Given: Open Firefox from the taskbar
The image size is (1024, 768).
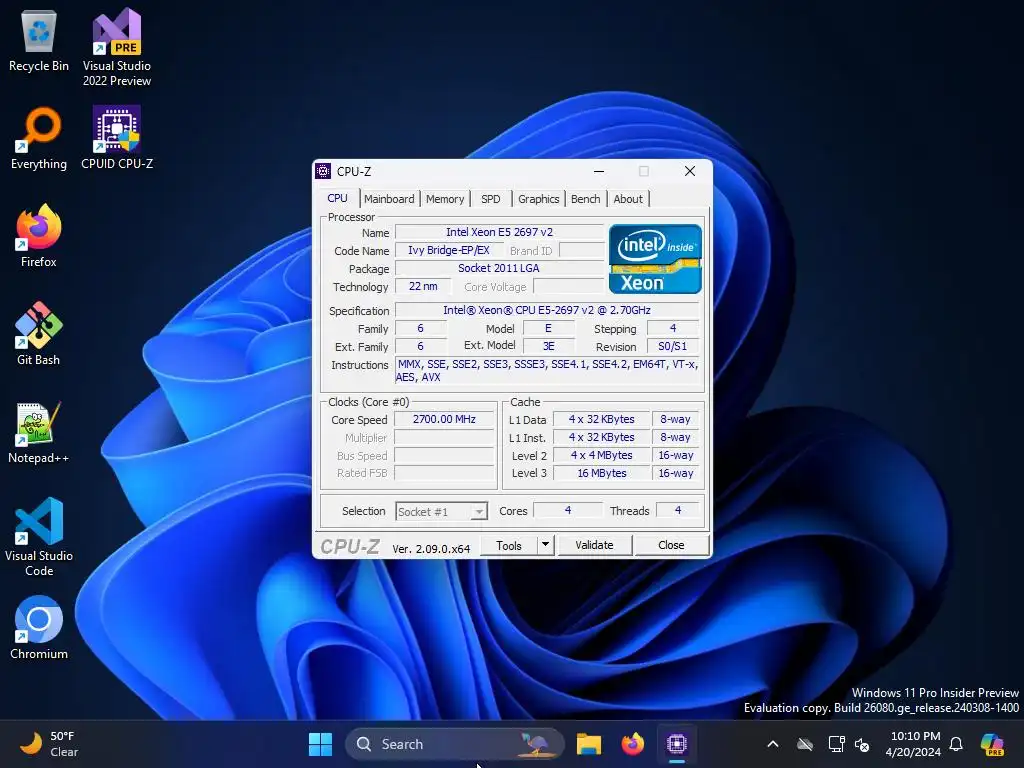Looking at the screenshot, I should pos(632,744).
